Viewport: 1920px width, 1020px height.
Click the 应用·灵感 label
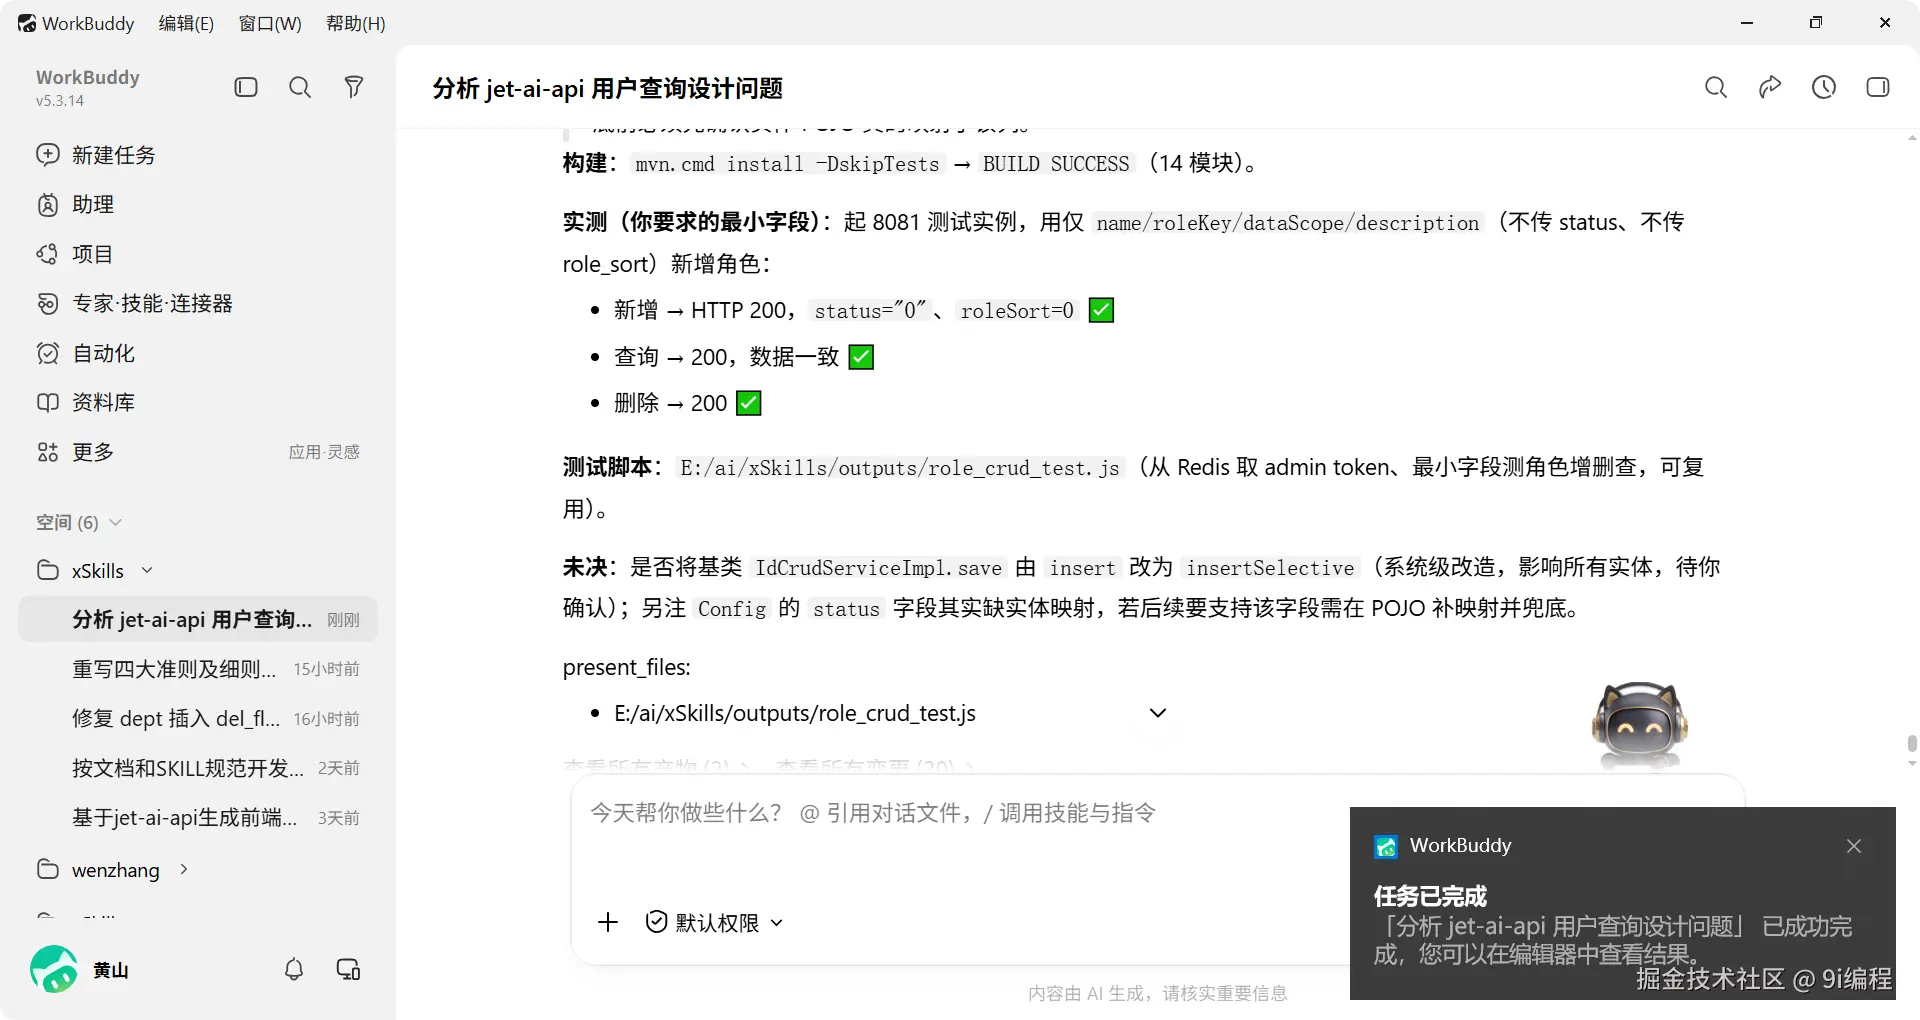(324, 452)
